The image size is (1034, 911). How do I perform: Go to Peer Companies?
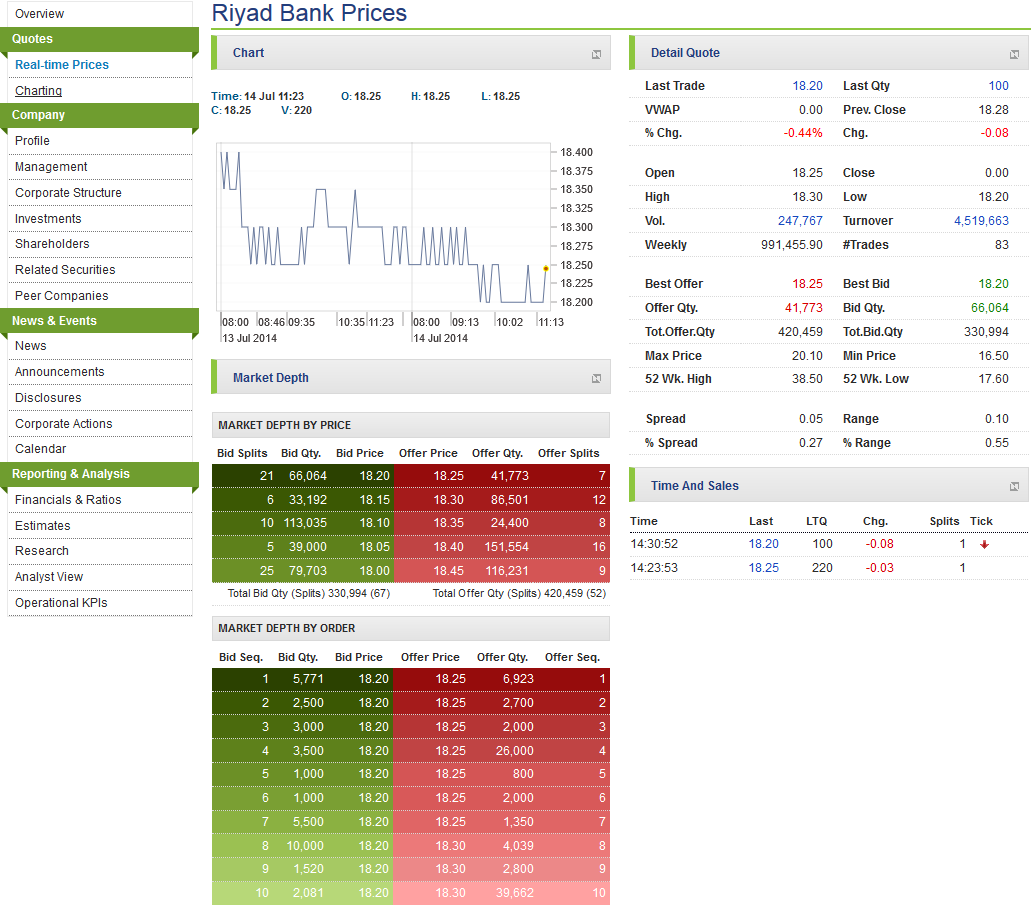coord(62,296)
